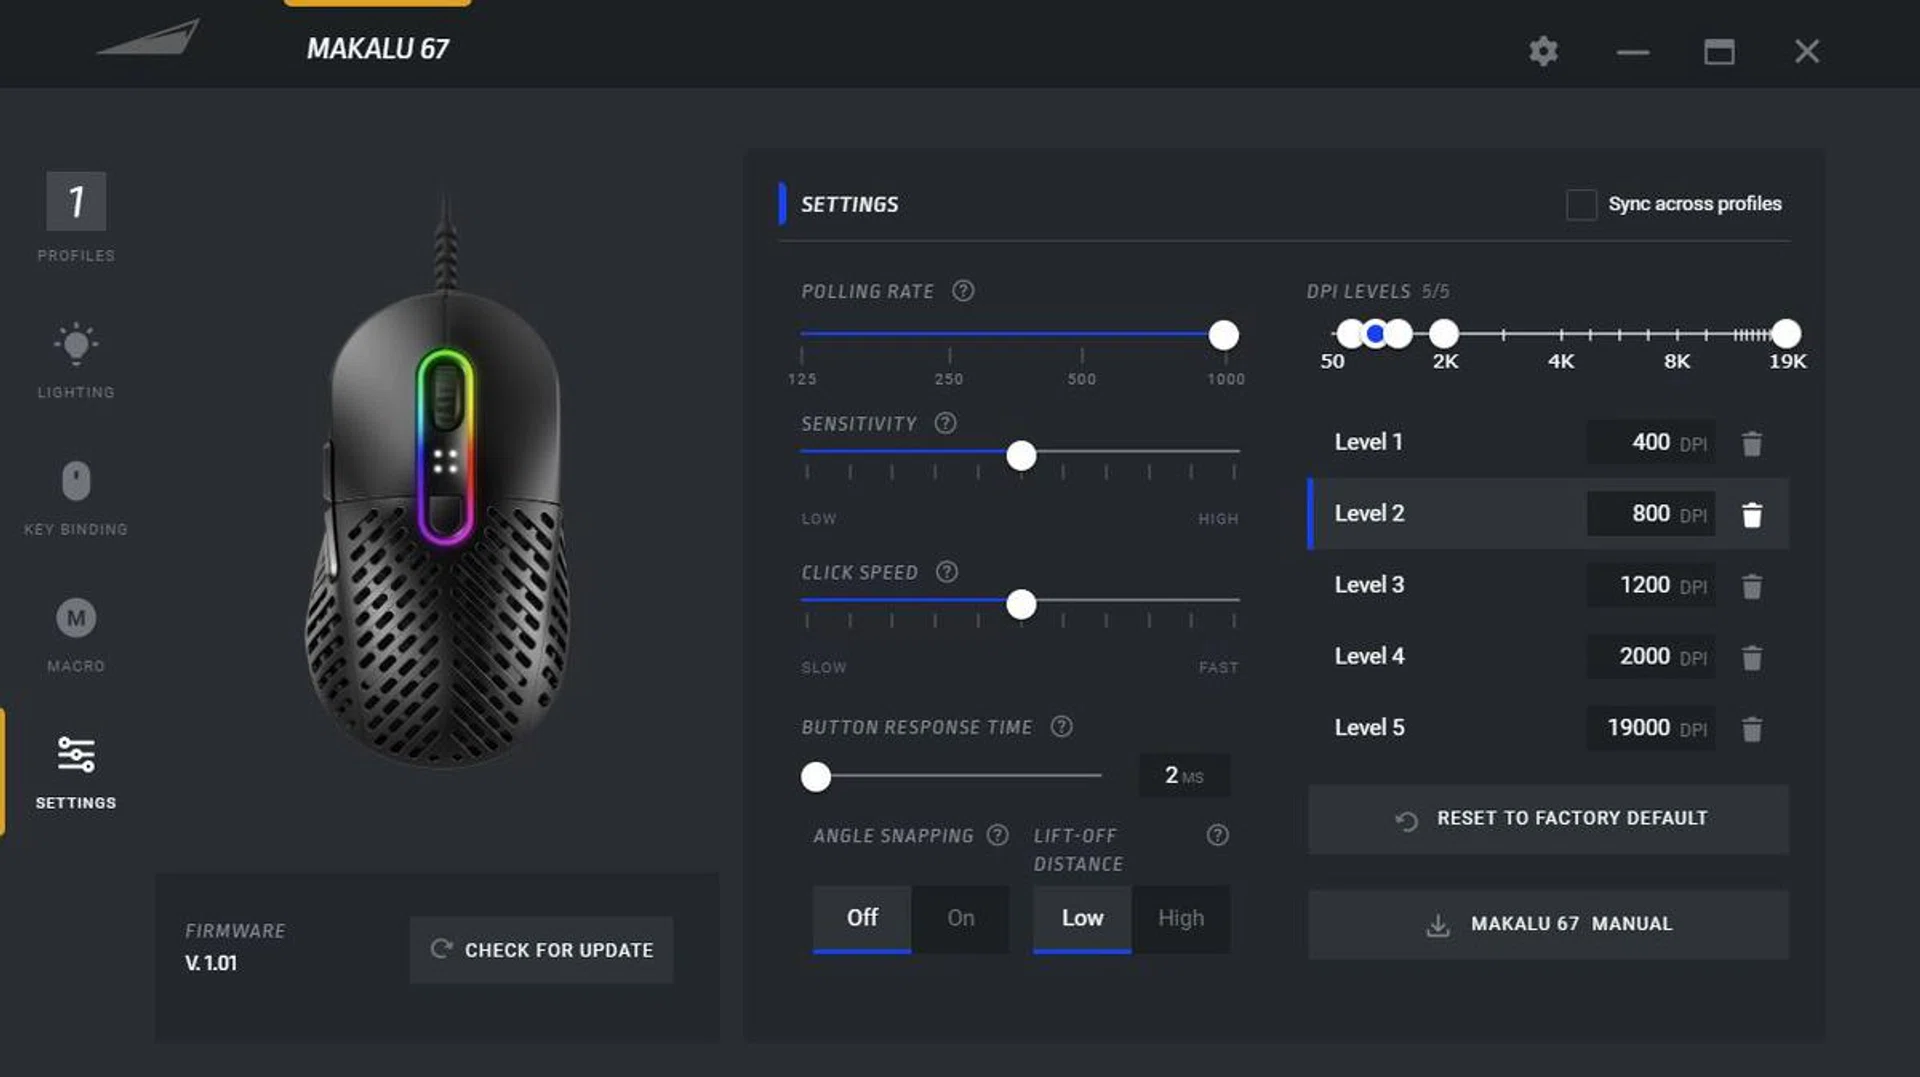
Task: Select profile number 1
Action: [76, 202]
